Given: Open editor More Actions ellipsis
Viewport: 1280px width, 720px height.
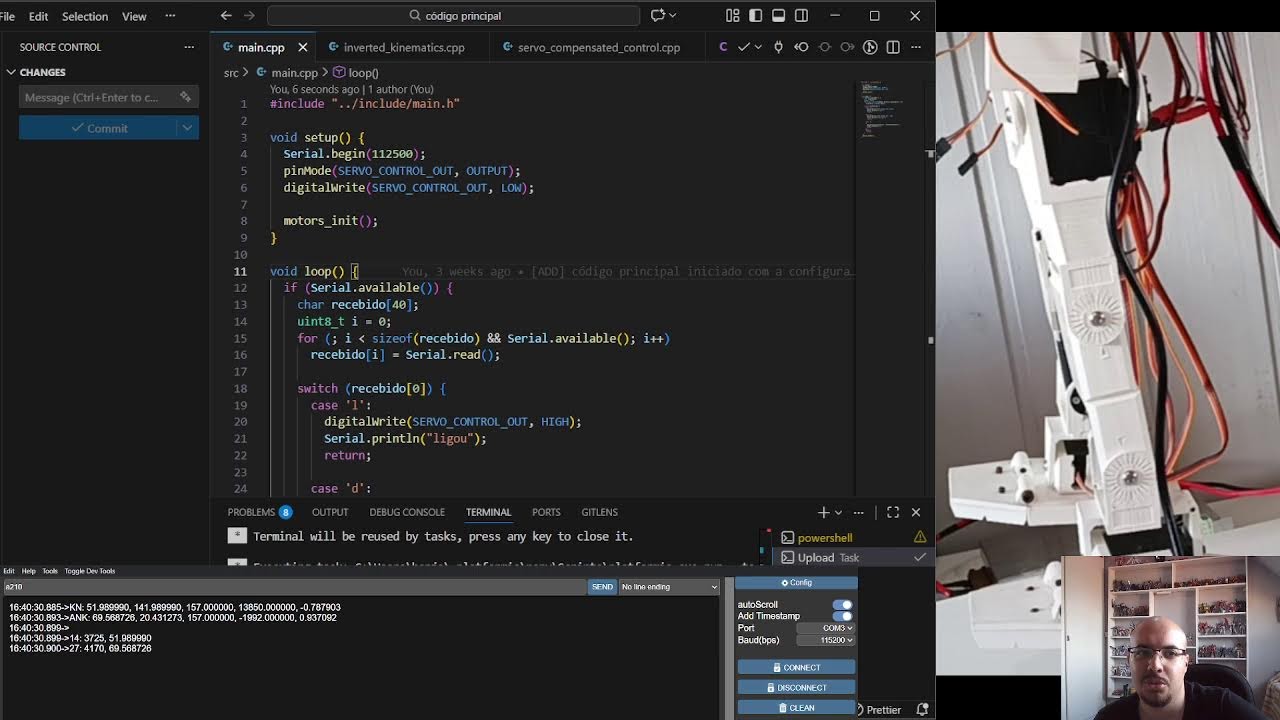Looking at the screenshot, I should 915,47.
